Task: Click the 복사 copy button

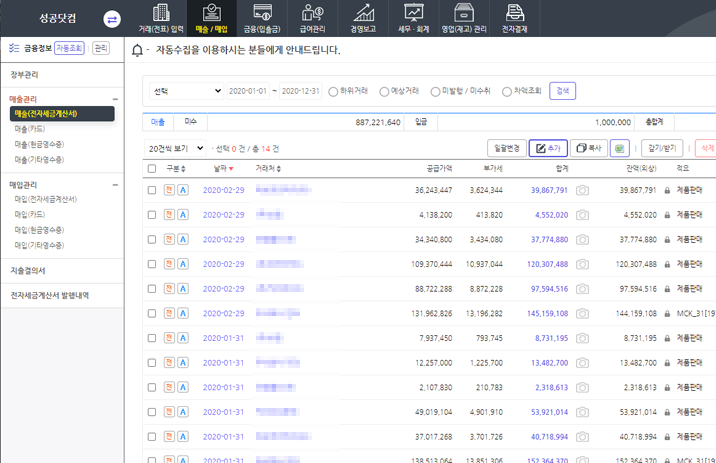Action: pyautogui.click(x=589, y=148)
